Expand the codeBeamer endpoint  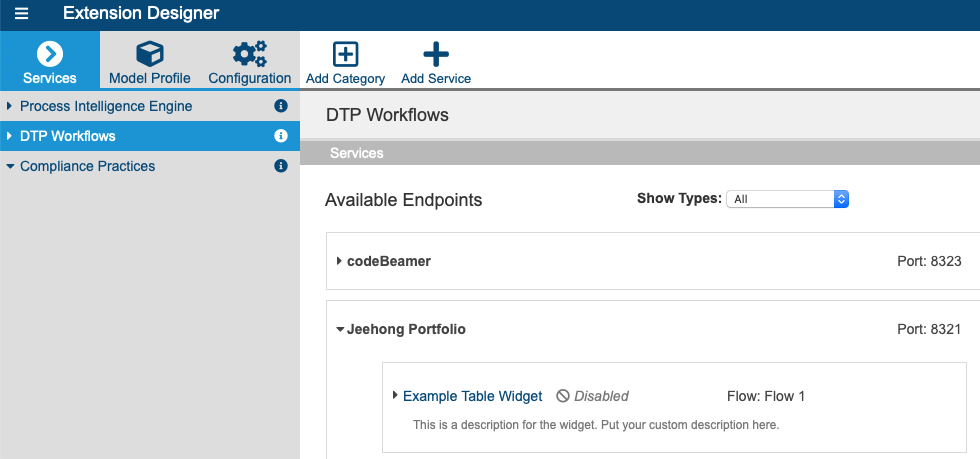tap(339, 261)
